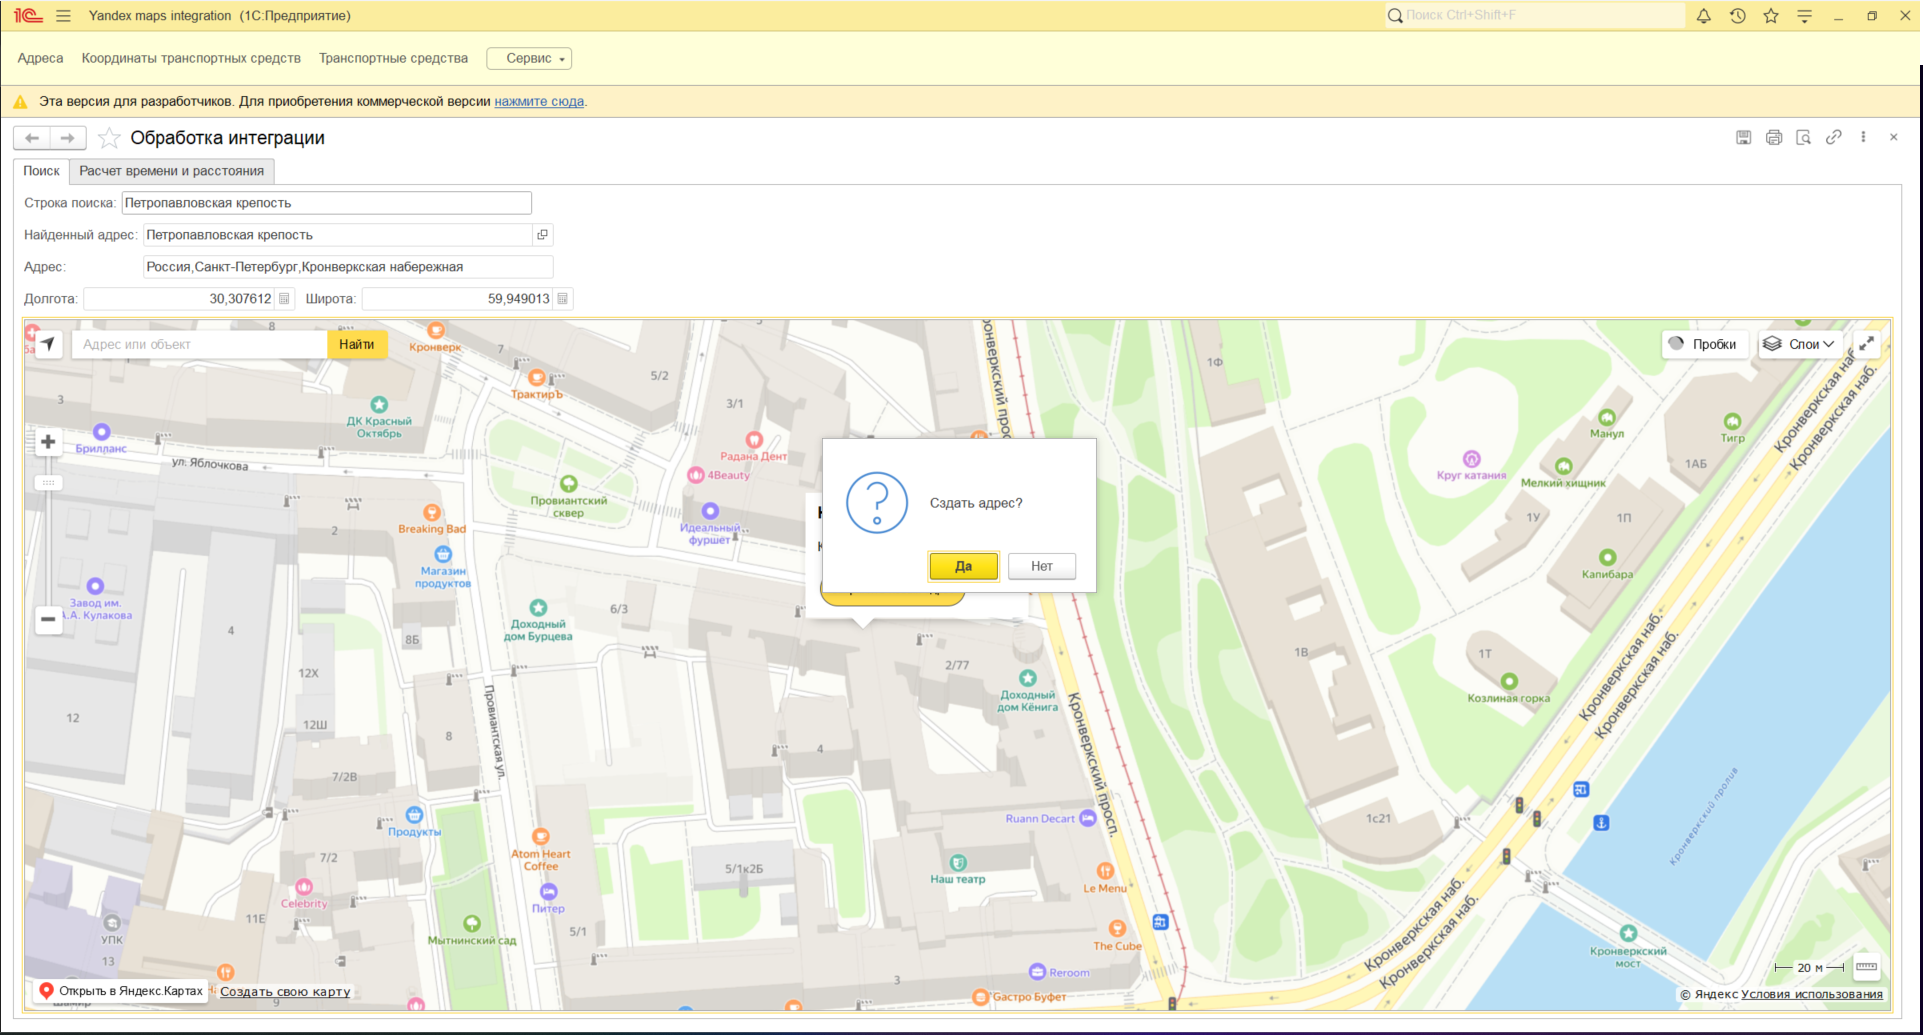This screenshot has height=1035, width=1923.
Task: Confirm address creation with Да
Action: tap(963, 566)
